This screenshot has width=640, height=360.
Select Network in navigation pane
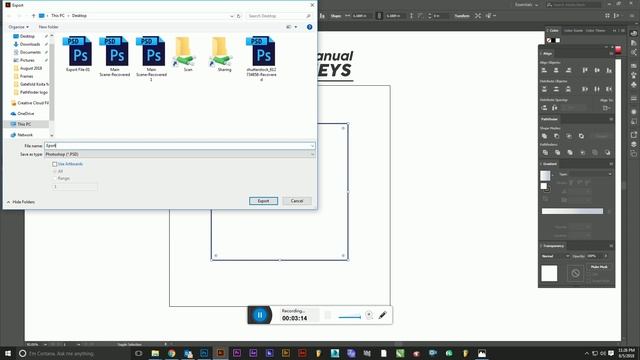point(25,135)
